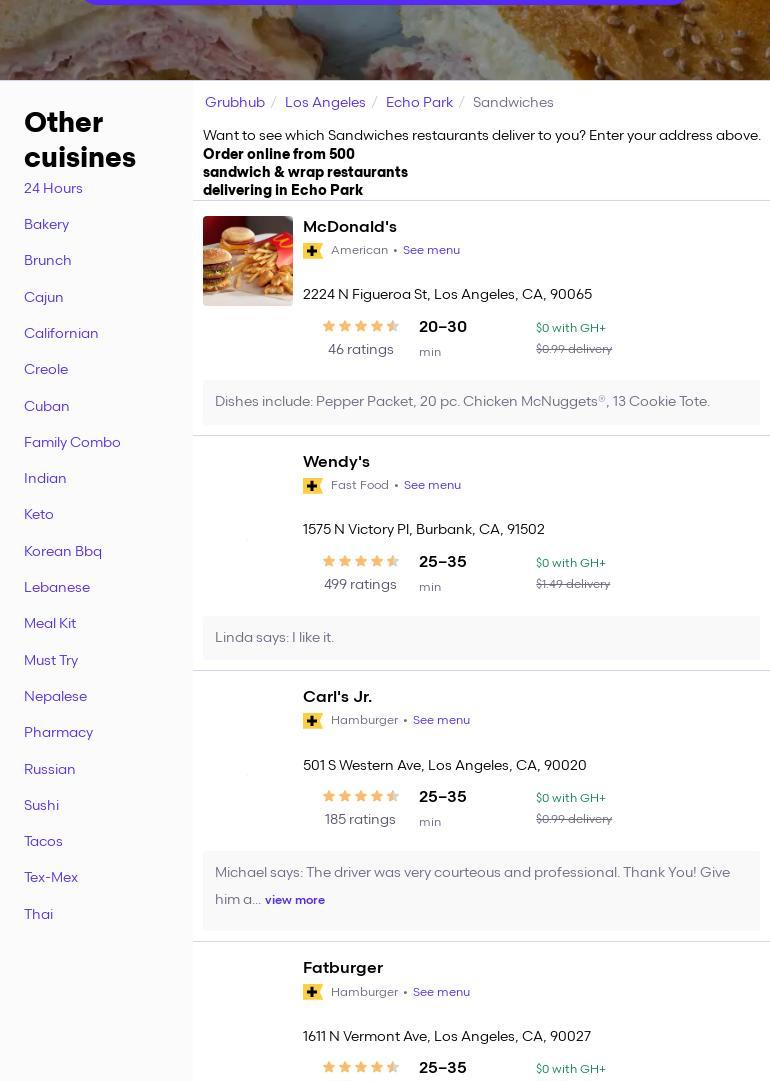This screenshot has width=770, height=1081.
Task: Click the GH+ badge under Carl's Jr.
Action: pos(313,721)
